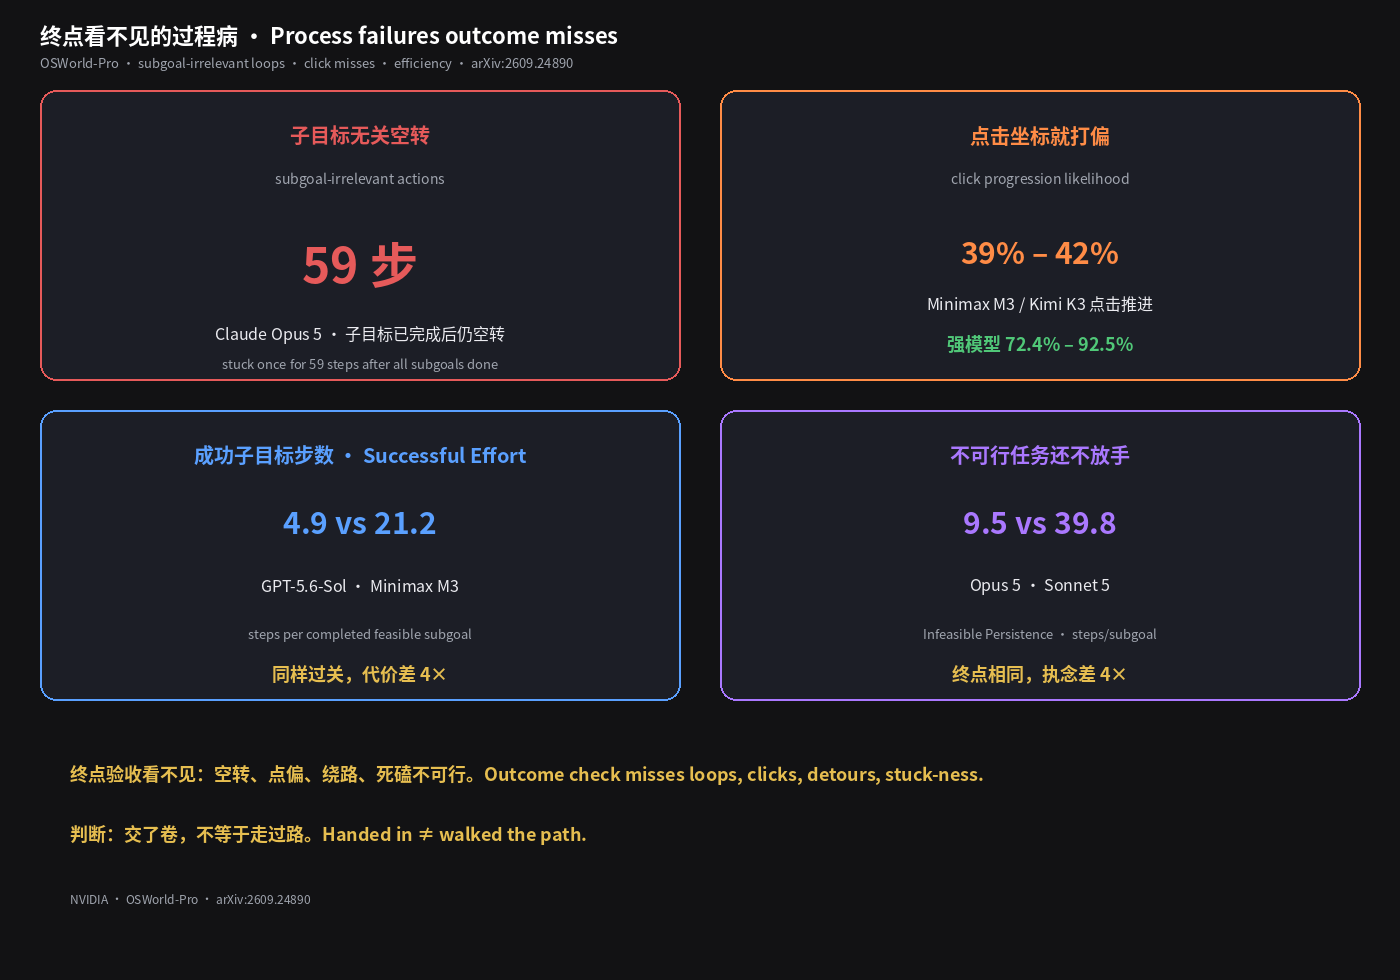
Task: Click the subtitle text 'subgoal-irrelevant loops'
Action: click(x=211, y=63)
